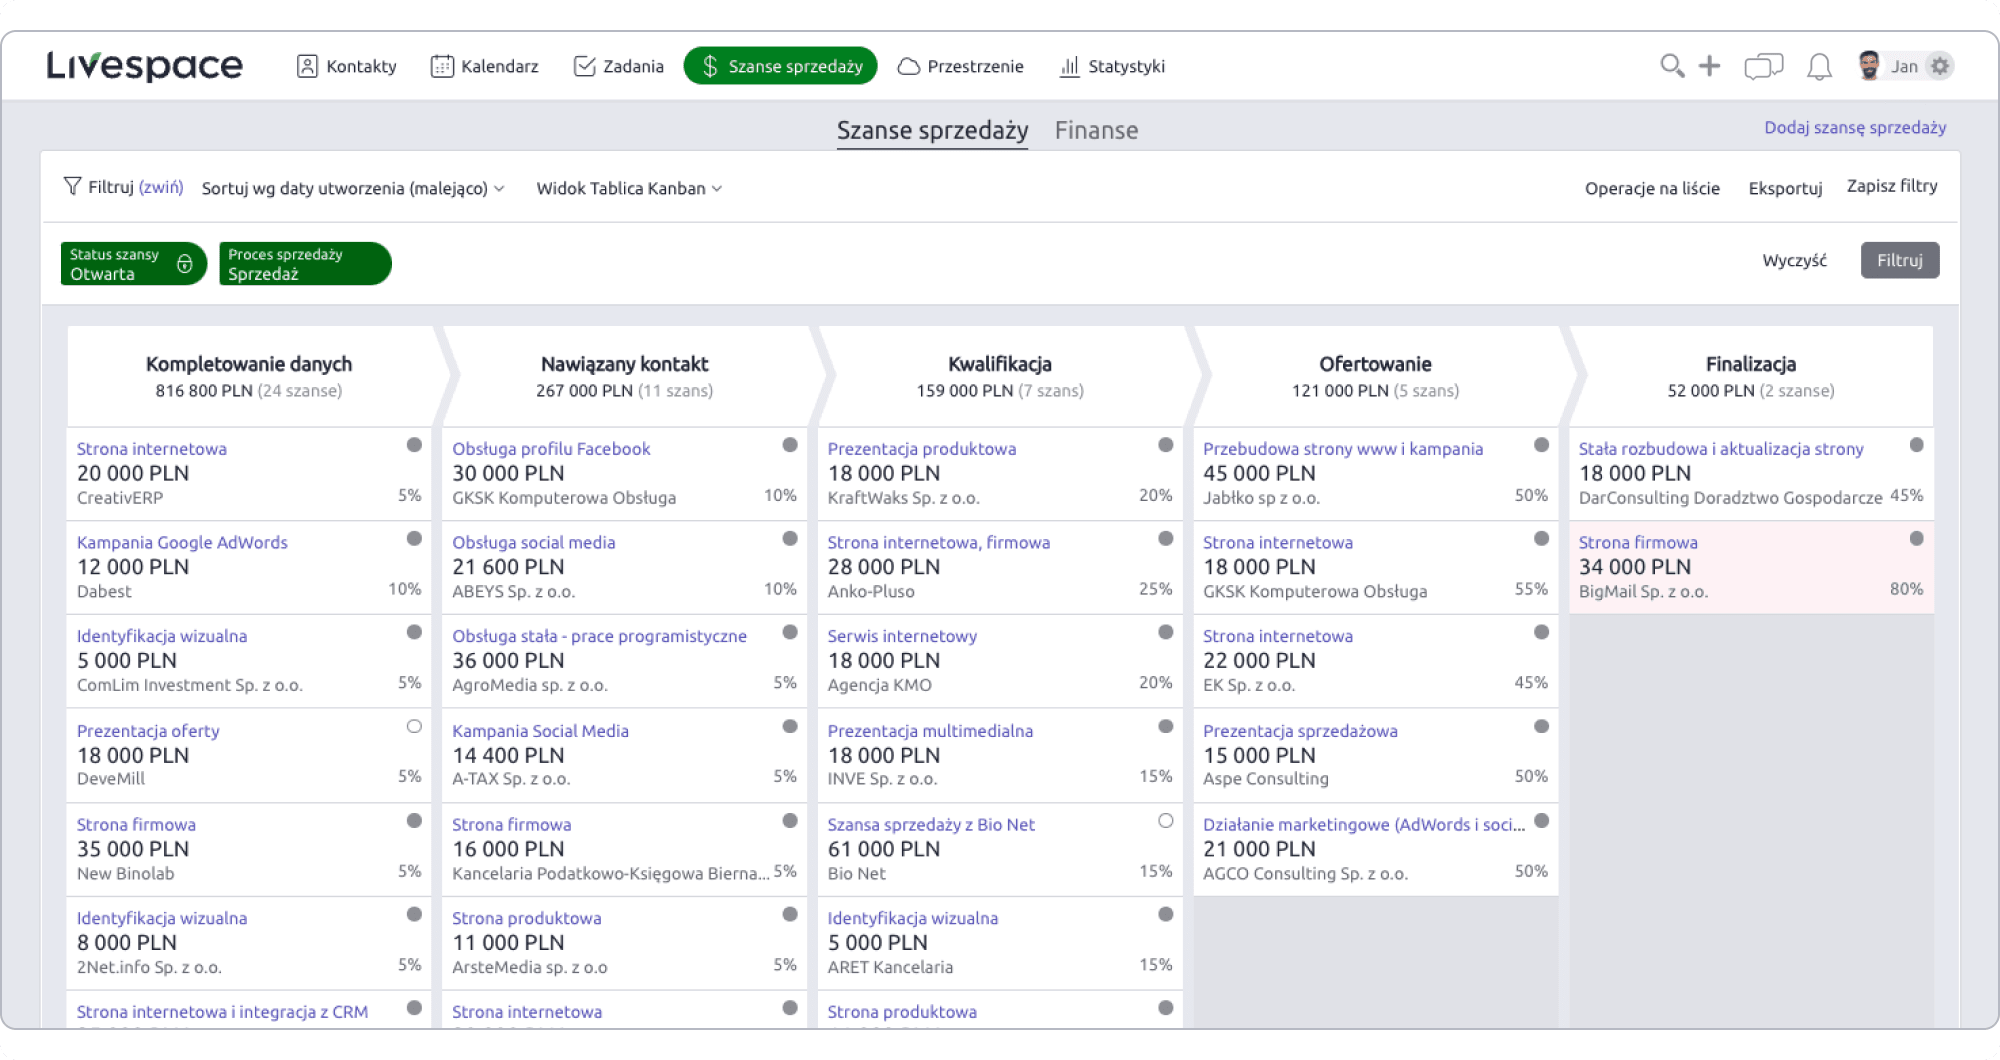Open the Sortuj wg daty utworzenia dropdown
Screen dimensions: 2000x1060
click(x=353, y=188)
